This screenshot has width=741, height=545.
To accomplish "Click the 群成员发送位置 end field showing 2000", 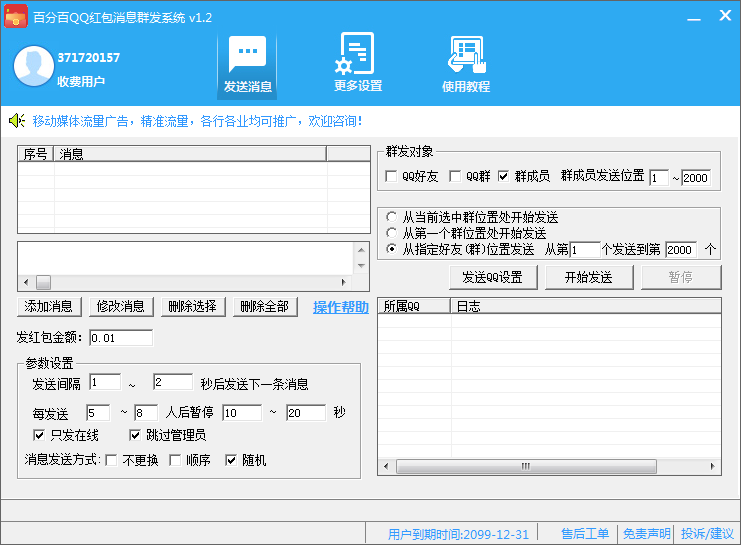I will tap(696, 178).
